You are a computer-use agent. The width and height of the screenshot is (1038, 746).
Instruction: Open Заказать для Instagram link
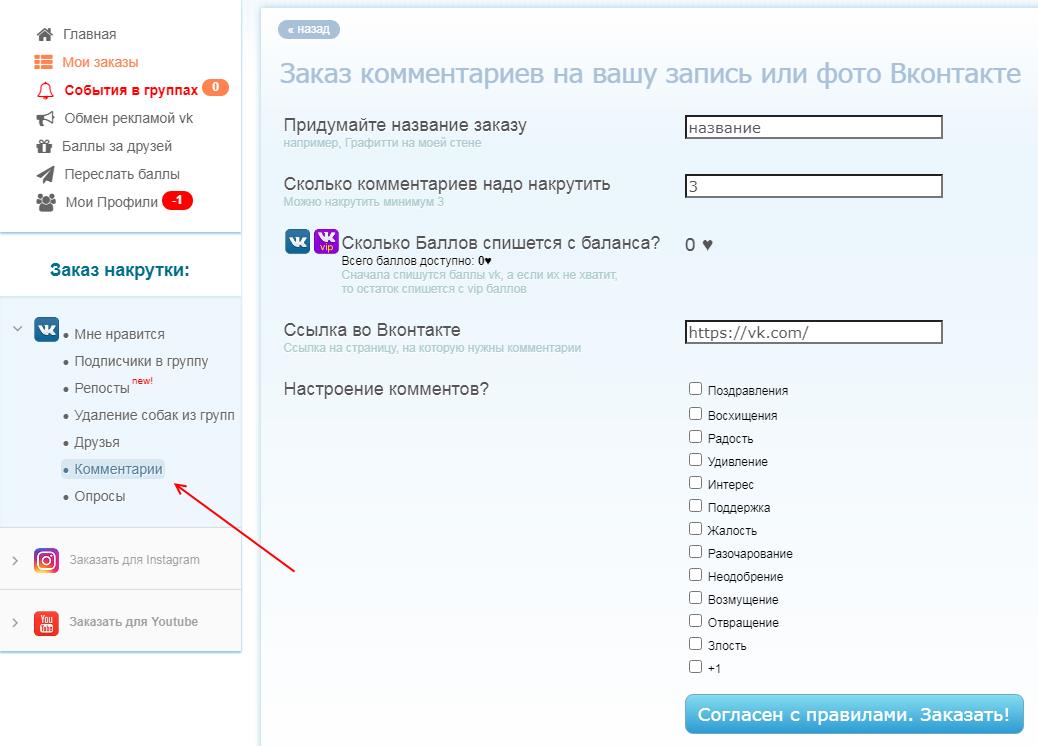point(134,560)
